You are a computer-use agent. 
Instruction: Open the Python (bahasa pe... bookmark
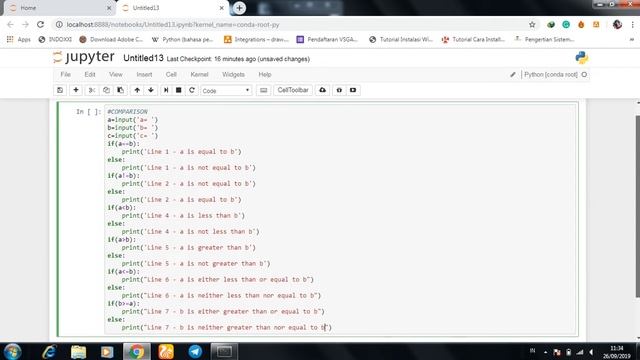click(x=182, y=40)
